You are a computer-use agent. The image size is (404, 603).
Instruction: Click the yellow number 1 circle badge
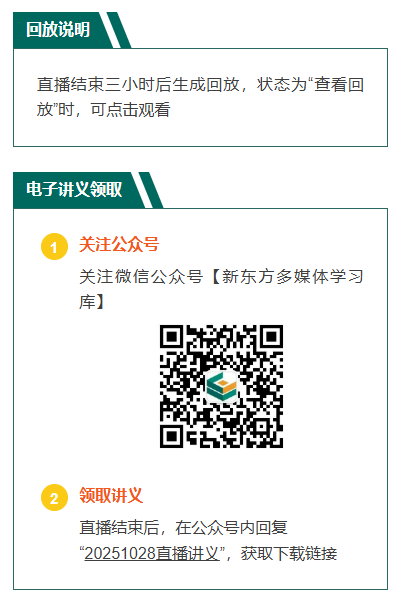[54, 247]
